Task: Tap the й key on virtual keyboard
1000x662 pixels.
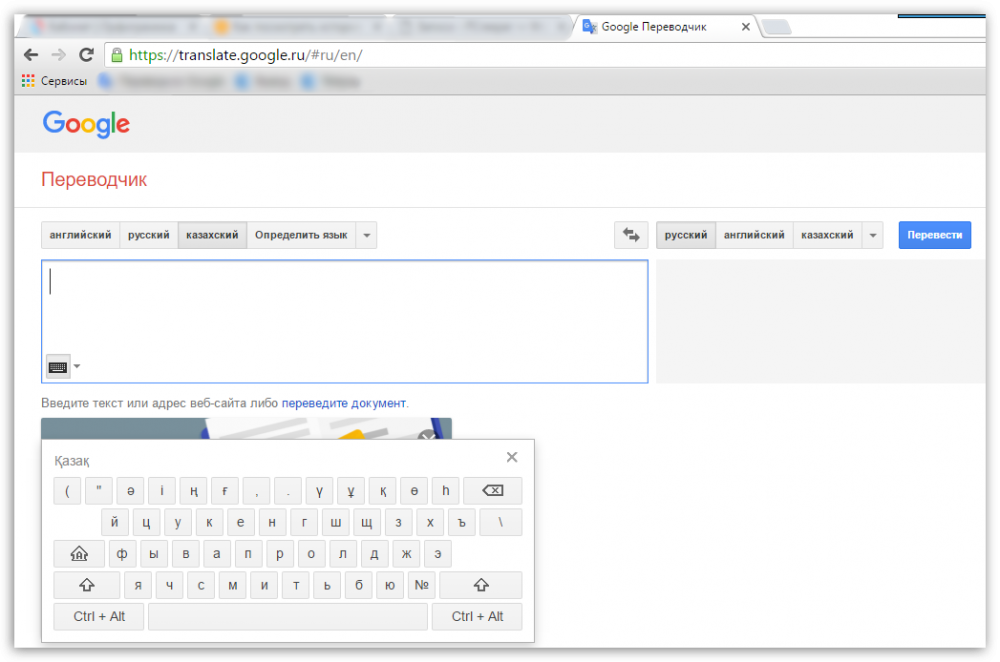Action: (x=115, y=522)
